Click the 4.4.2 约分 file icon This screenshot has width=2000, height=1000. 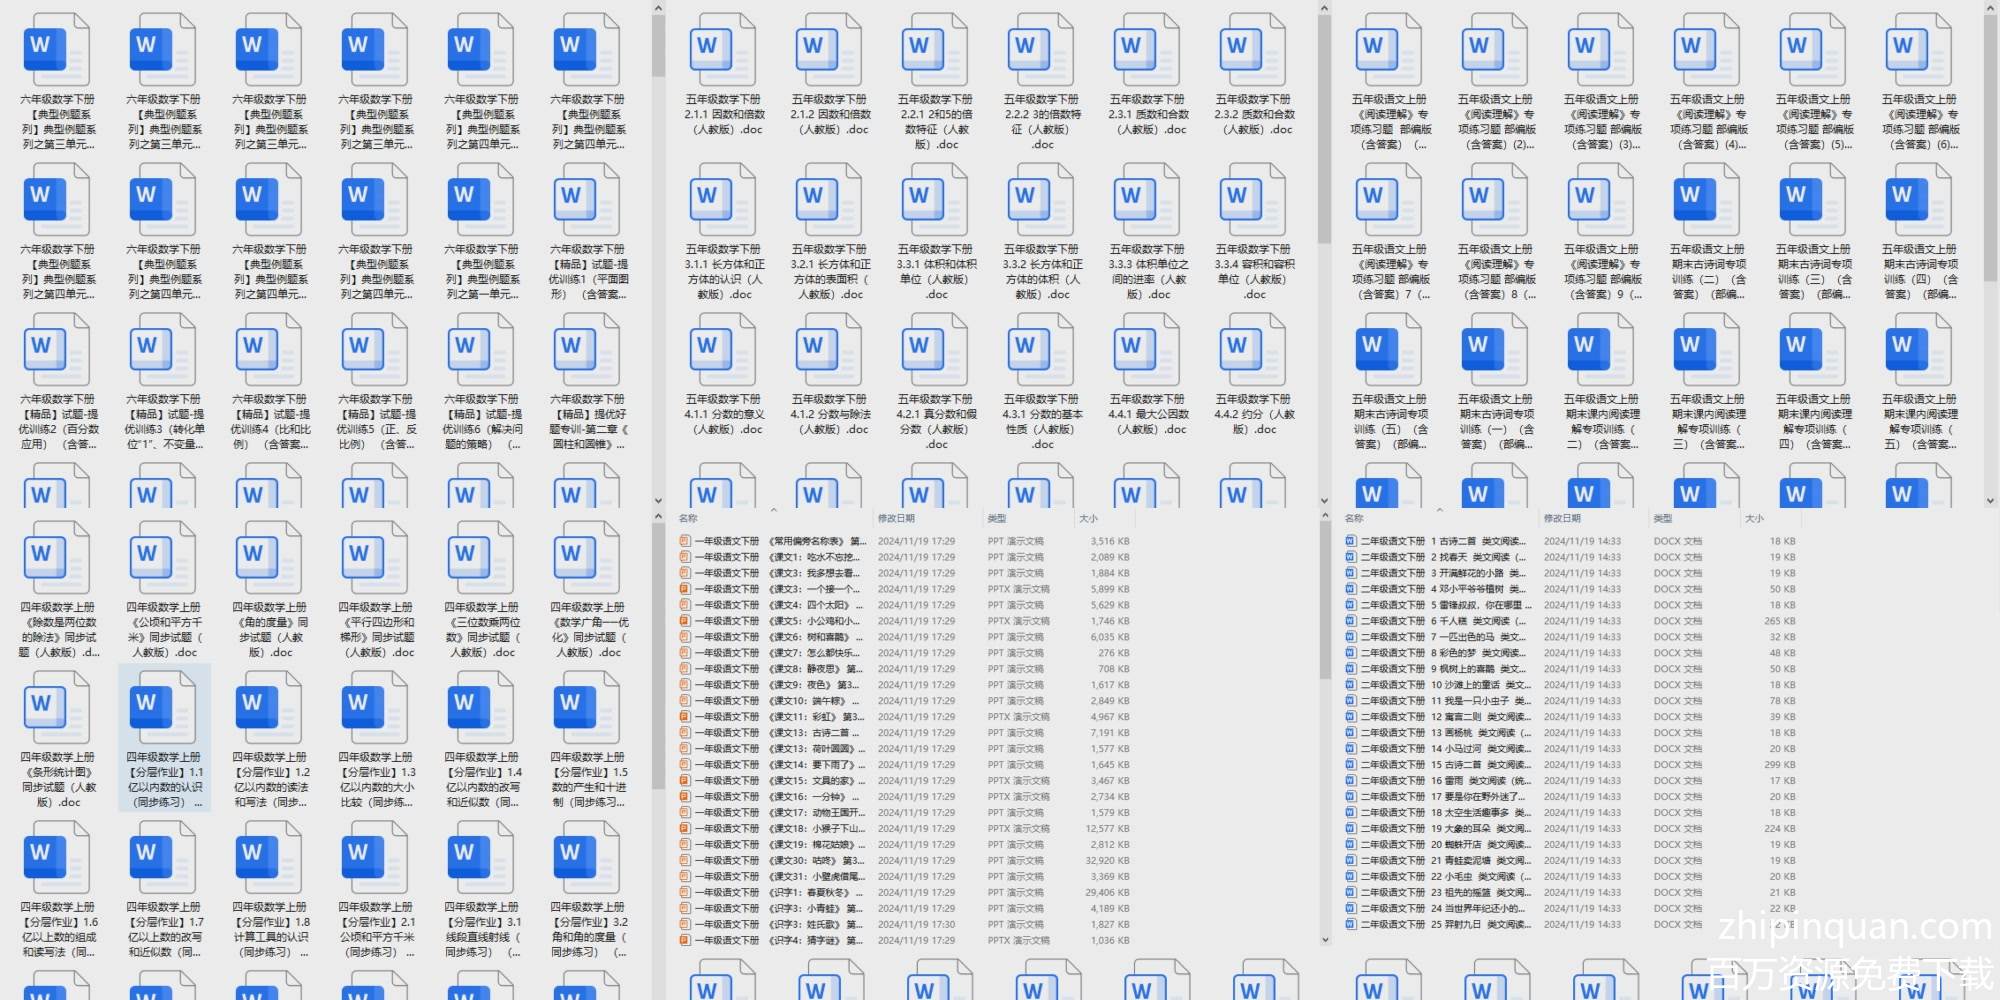(x=1253, y=351)
